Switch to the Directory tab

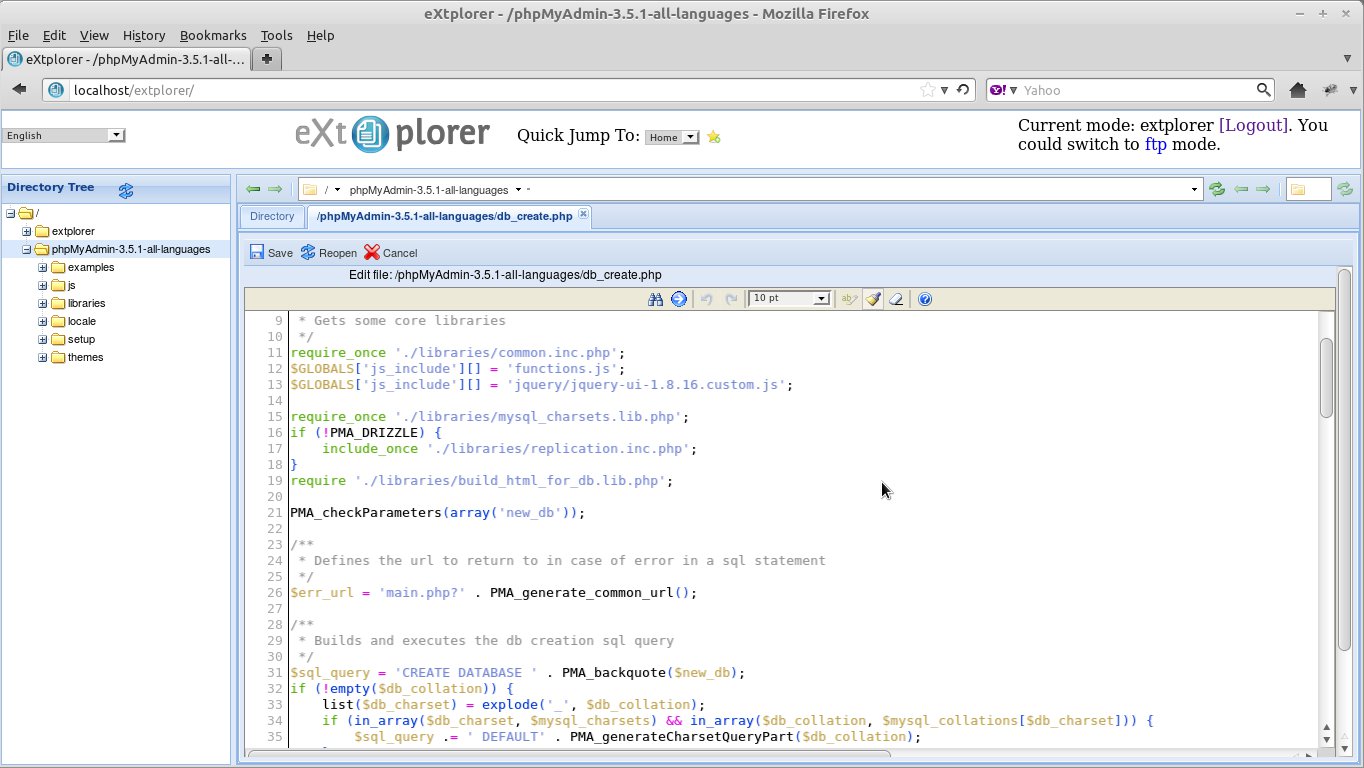[272, 216]
